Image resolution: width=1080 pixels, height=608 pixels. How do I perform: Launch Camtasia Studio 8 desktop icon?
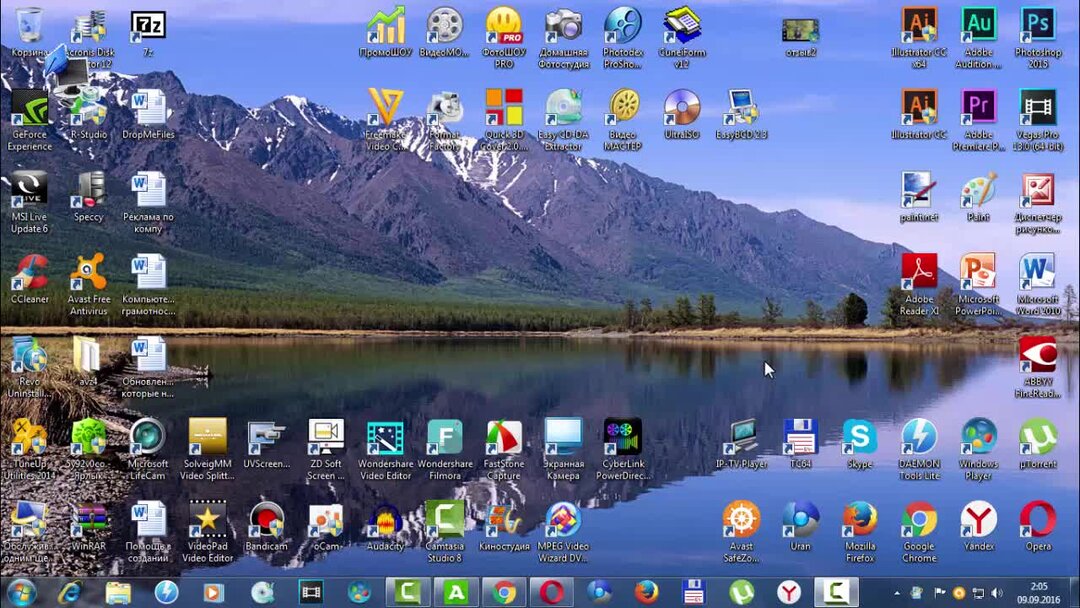pos(445,532)
